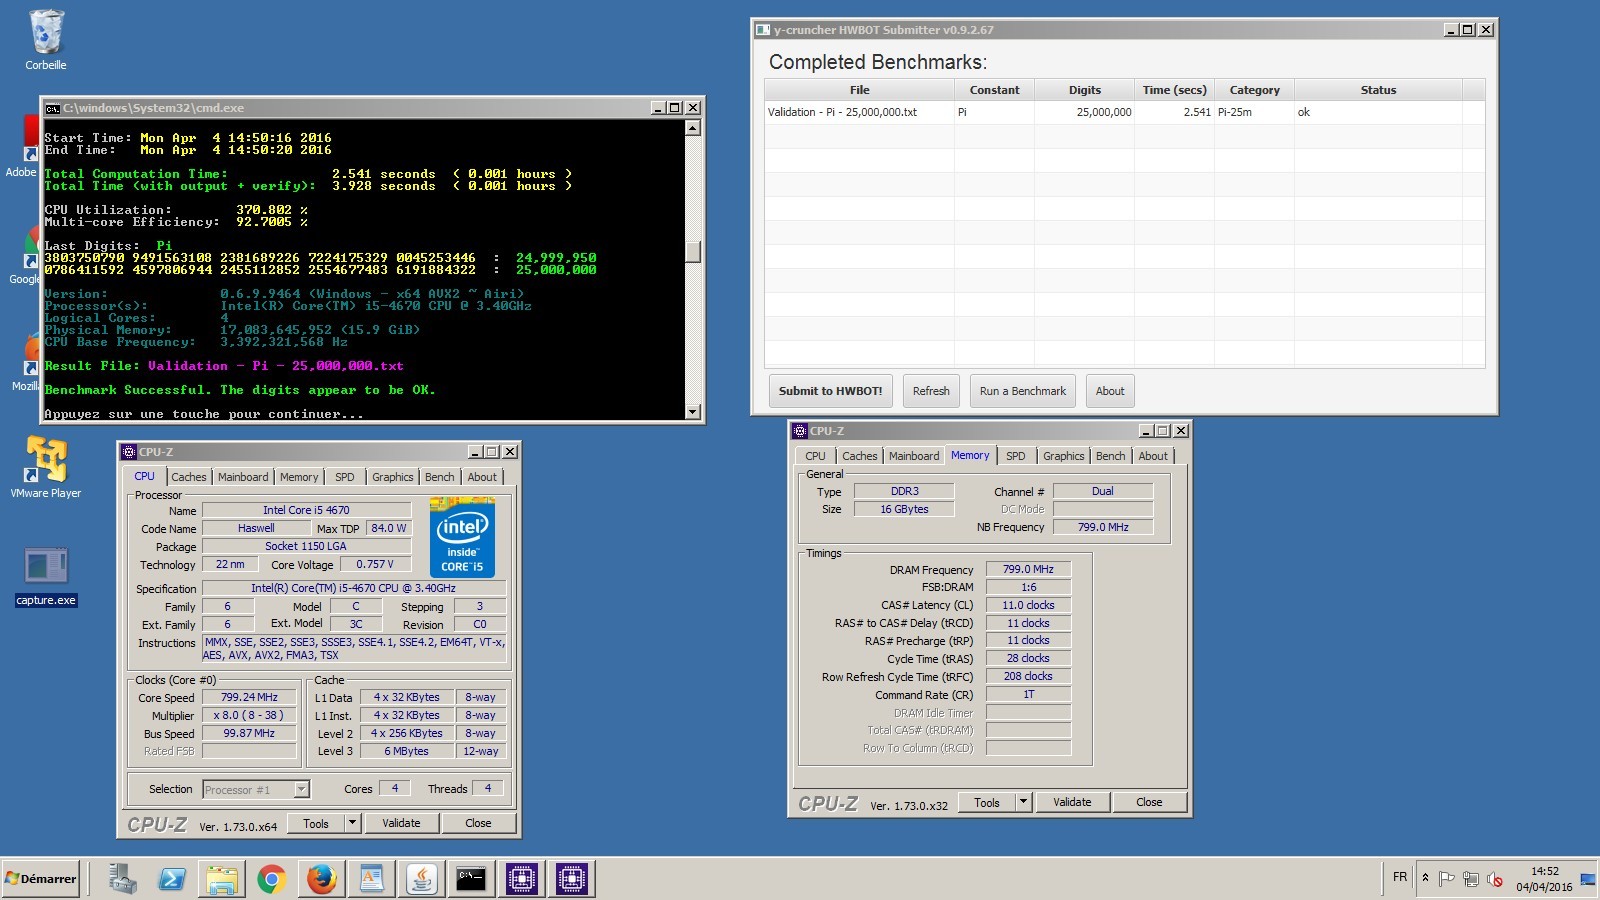The height and width of the screenshot is (900, 1600).
Task: Switch to the cmd.exe taskbar icon
Action: (x=471, y=879)
